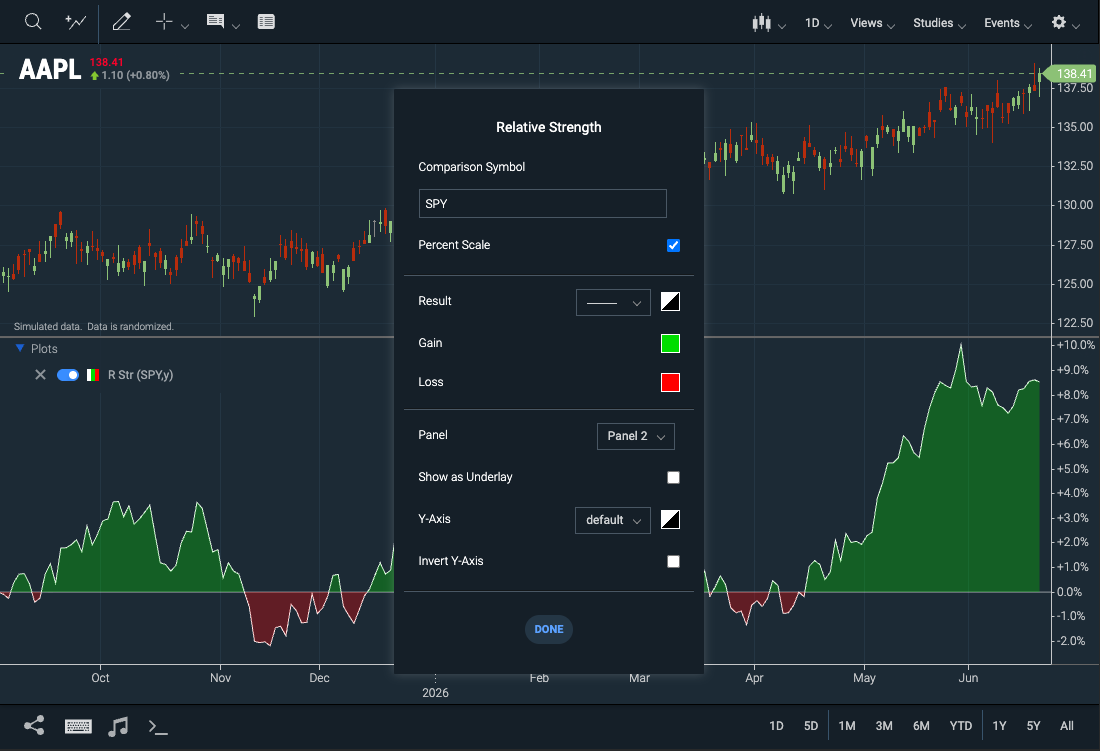Click the crosshair tool icon
The image size is (1100, 751).
click(x=164, y=22)
